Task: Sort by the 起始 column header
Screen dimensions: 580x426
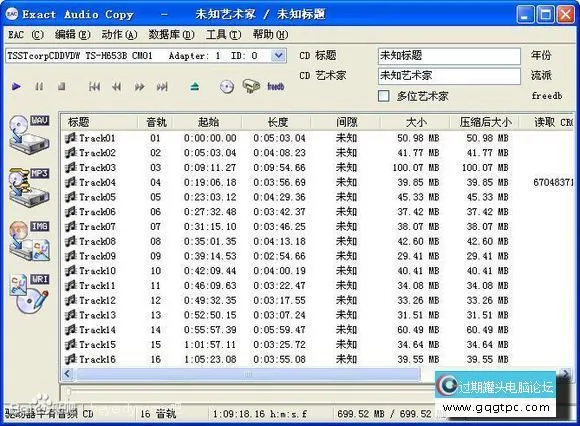Action: point(207,122)
